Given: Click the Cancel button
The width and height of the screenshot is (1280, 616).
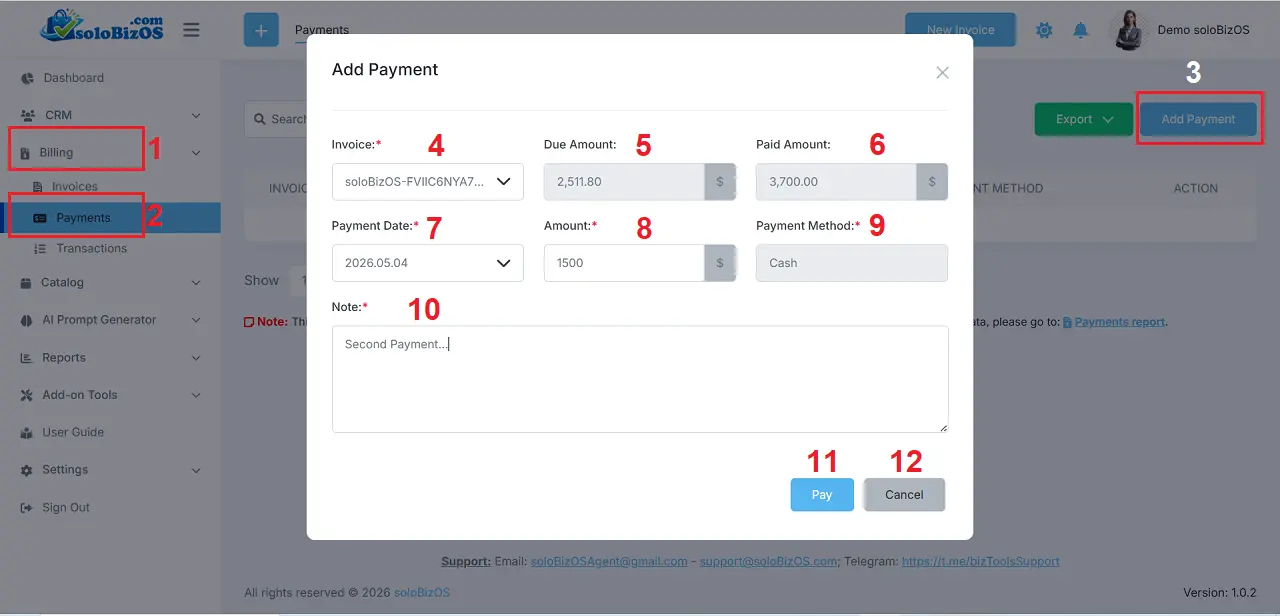Looking at the screenshot, I should [904, 495].
